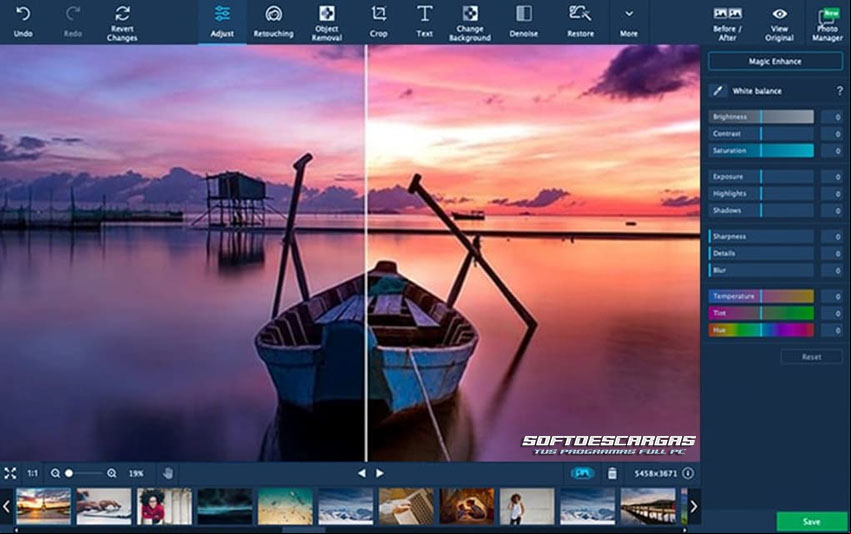Click the Tint color slider
Image resolution: width=851 pixels, height=534 pixels.
click(x=761, y=313)
